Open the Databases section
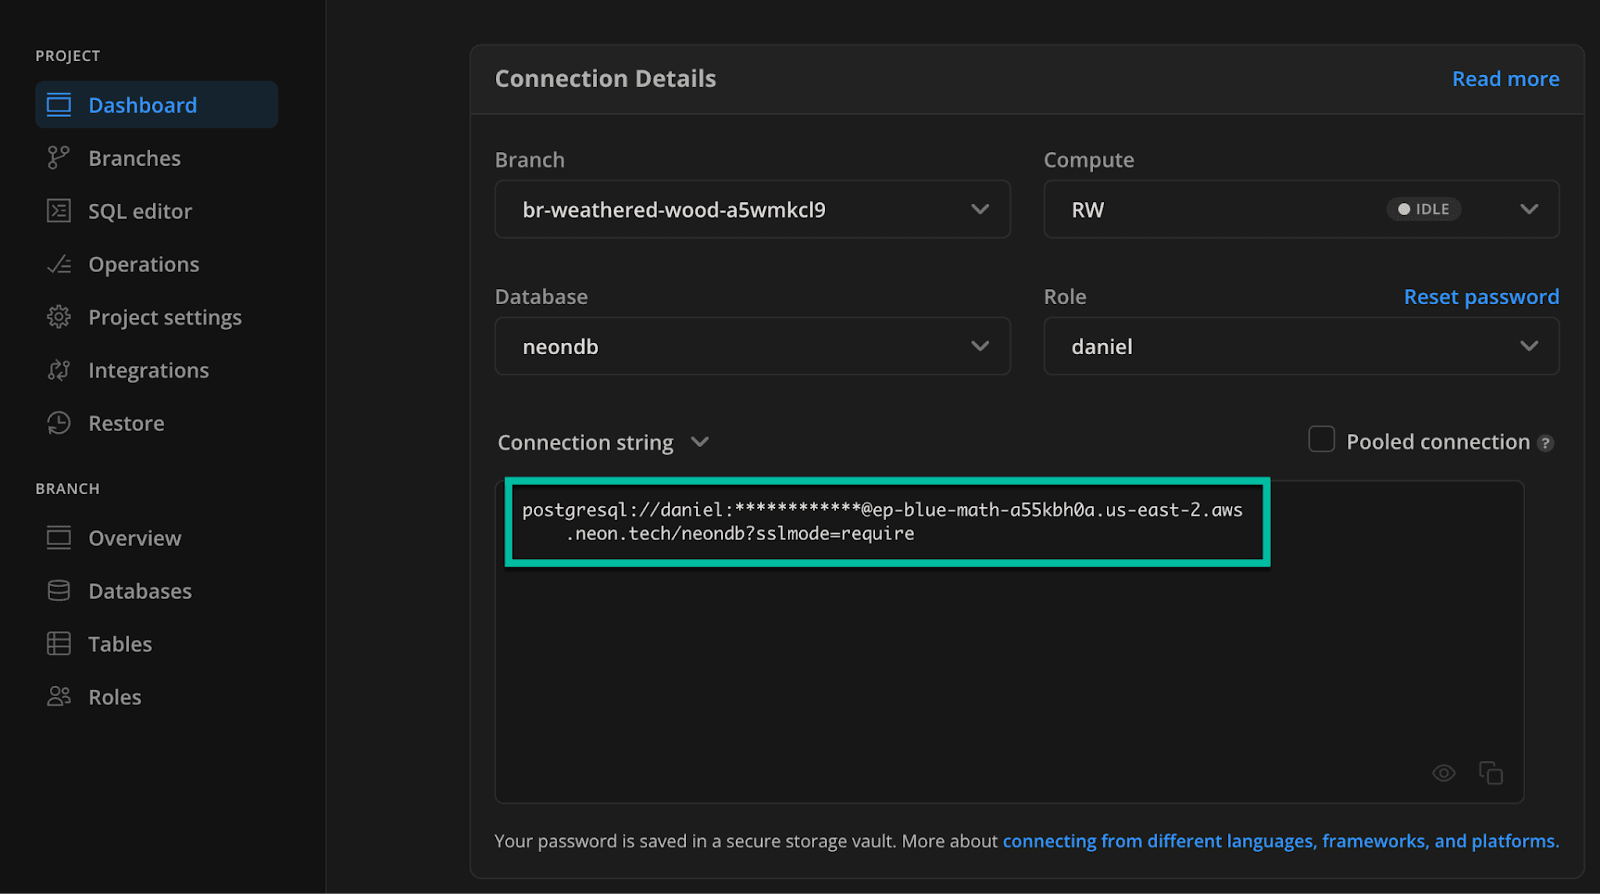 pos(140,591)
